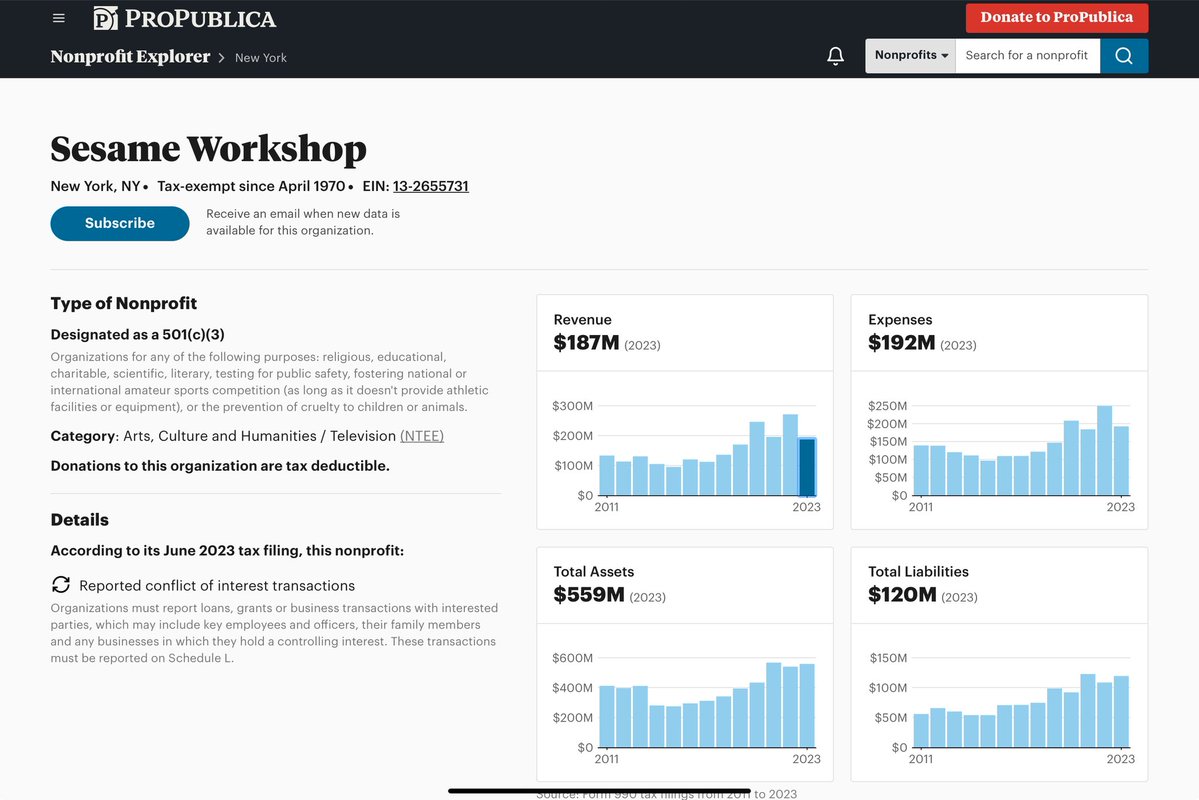Click 'Reported conflict of interest transactions' text
Screen dimensions: 1199x800
point(217,586)
